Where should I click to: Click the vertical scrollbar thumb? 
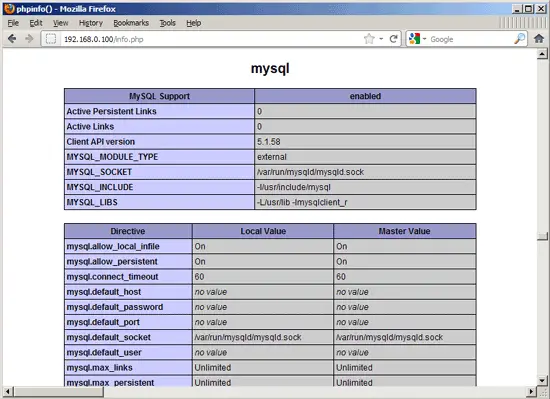pos(542,236)
